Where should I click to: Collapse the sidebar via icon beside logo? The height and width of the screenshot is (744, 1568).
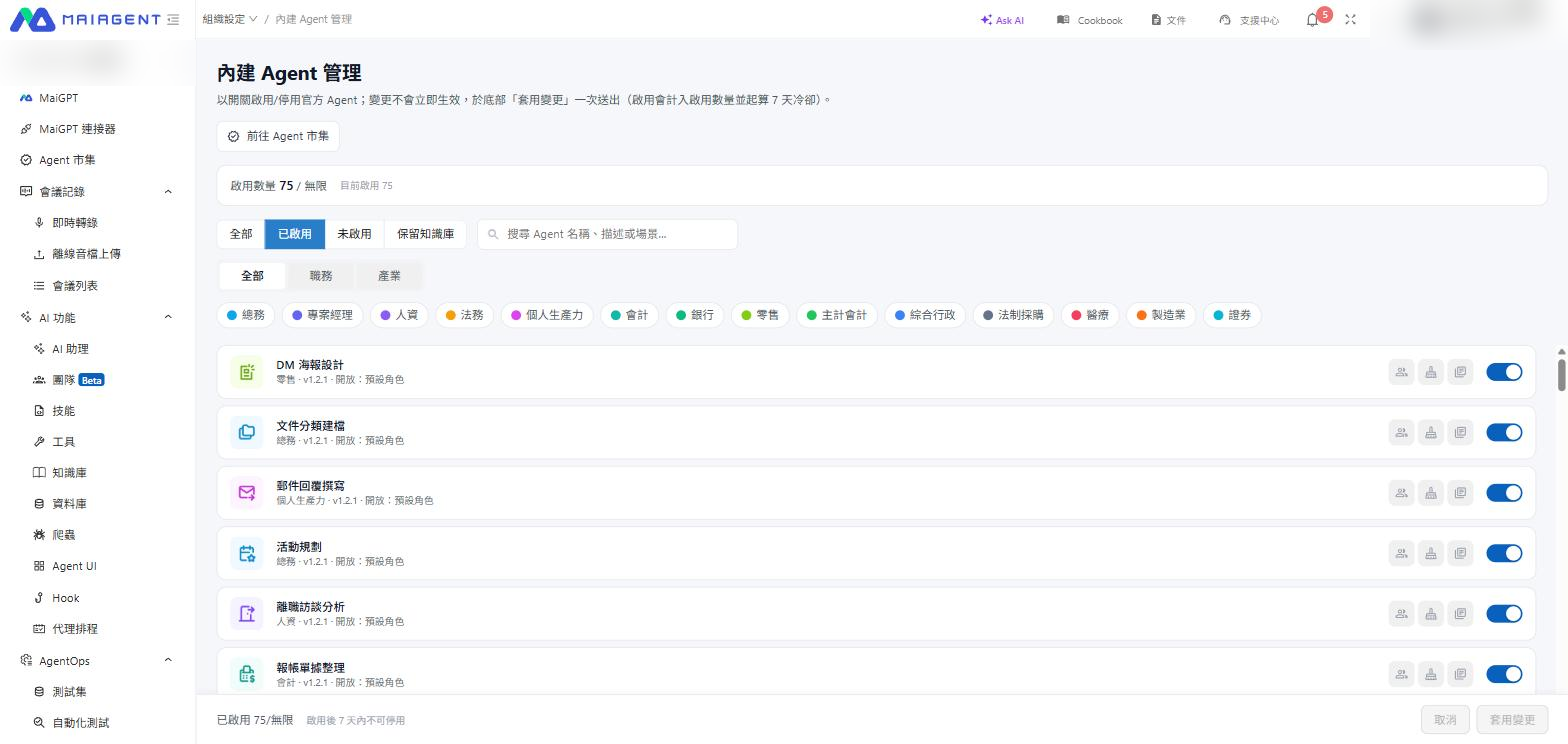click(174, 19)
